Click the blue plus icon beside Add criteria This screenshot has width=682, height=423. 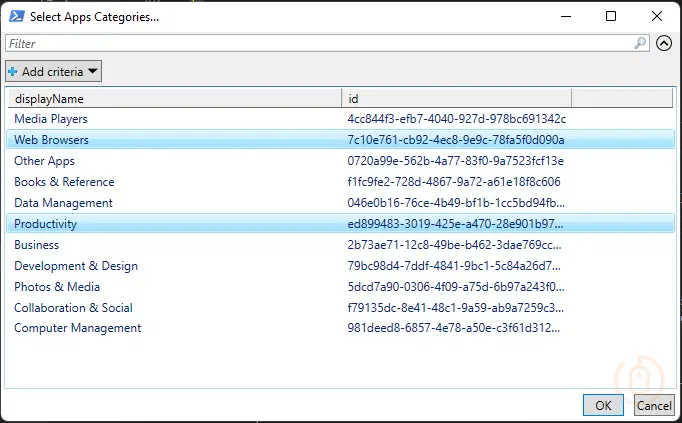pos(13,71)
